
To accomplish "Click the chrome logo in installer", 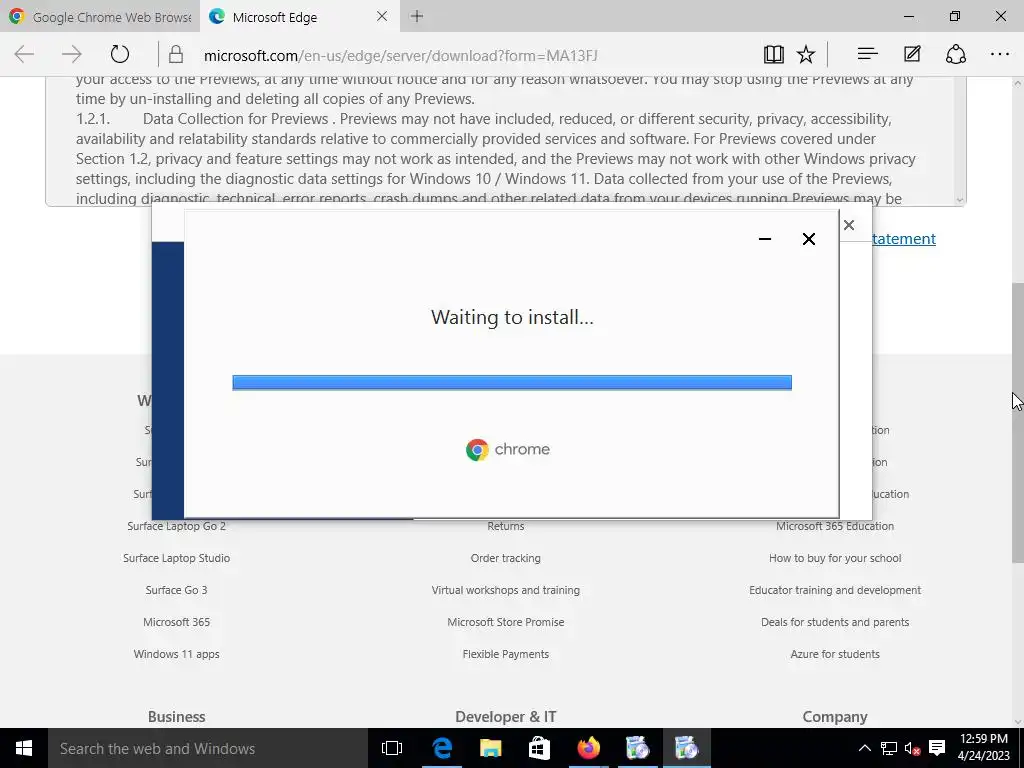I will pyautogui.click(x=508, y=449).
